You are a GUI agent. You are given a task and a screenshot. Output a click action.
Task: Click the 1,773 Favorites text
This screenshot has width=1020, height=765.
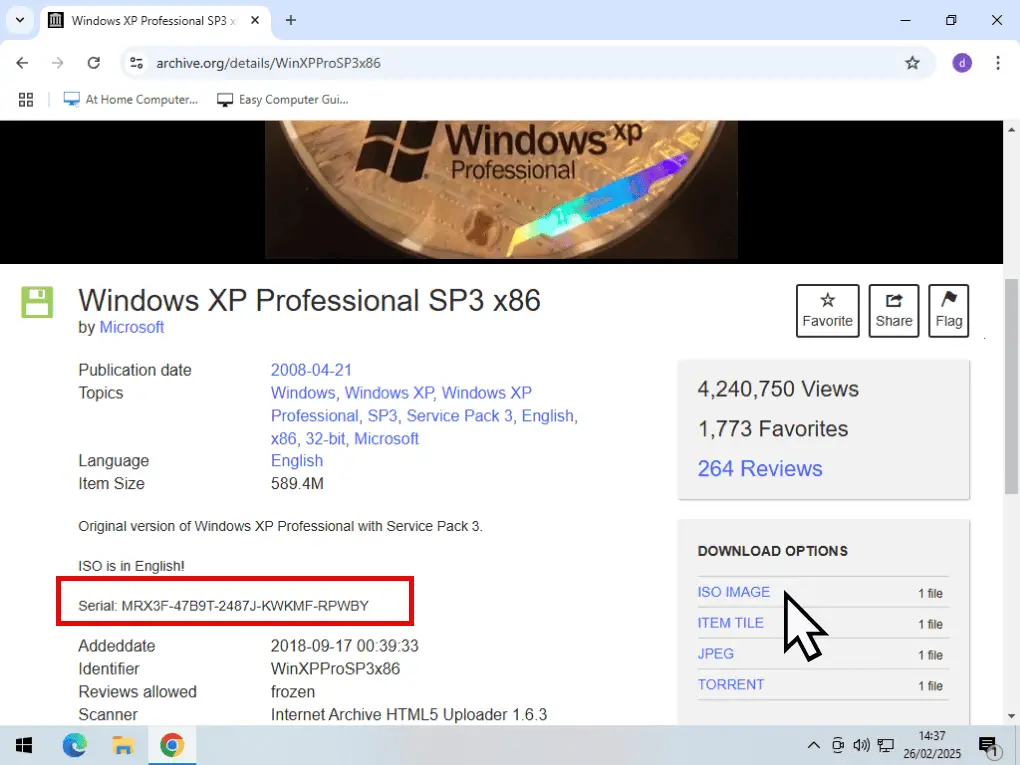pyautogui.click(x=773, y=429)
